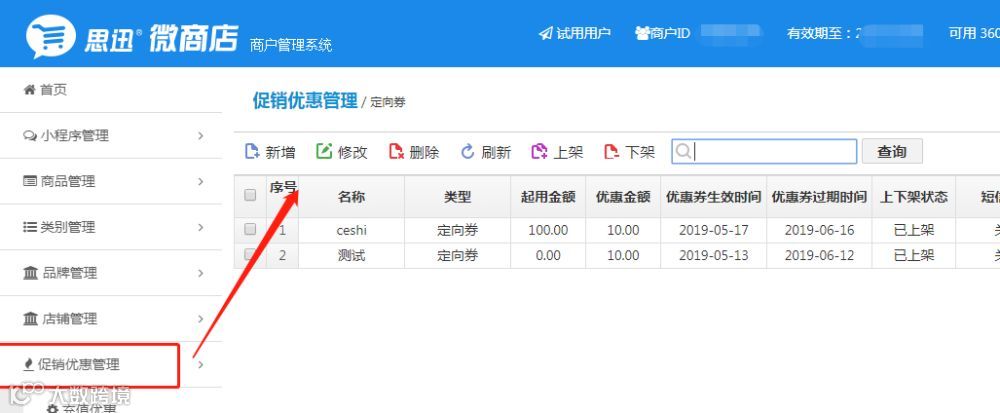Image resolution: width=1000 pixels, height=413 pixels.
Task: Check the box for the 测试 row
Action: tap(250, 255)
